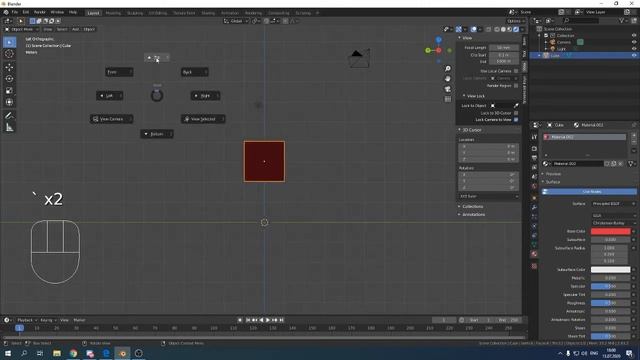
Task: Open the Object Mode dropdown
Action: click(x=22, y=29)
